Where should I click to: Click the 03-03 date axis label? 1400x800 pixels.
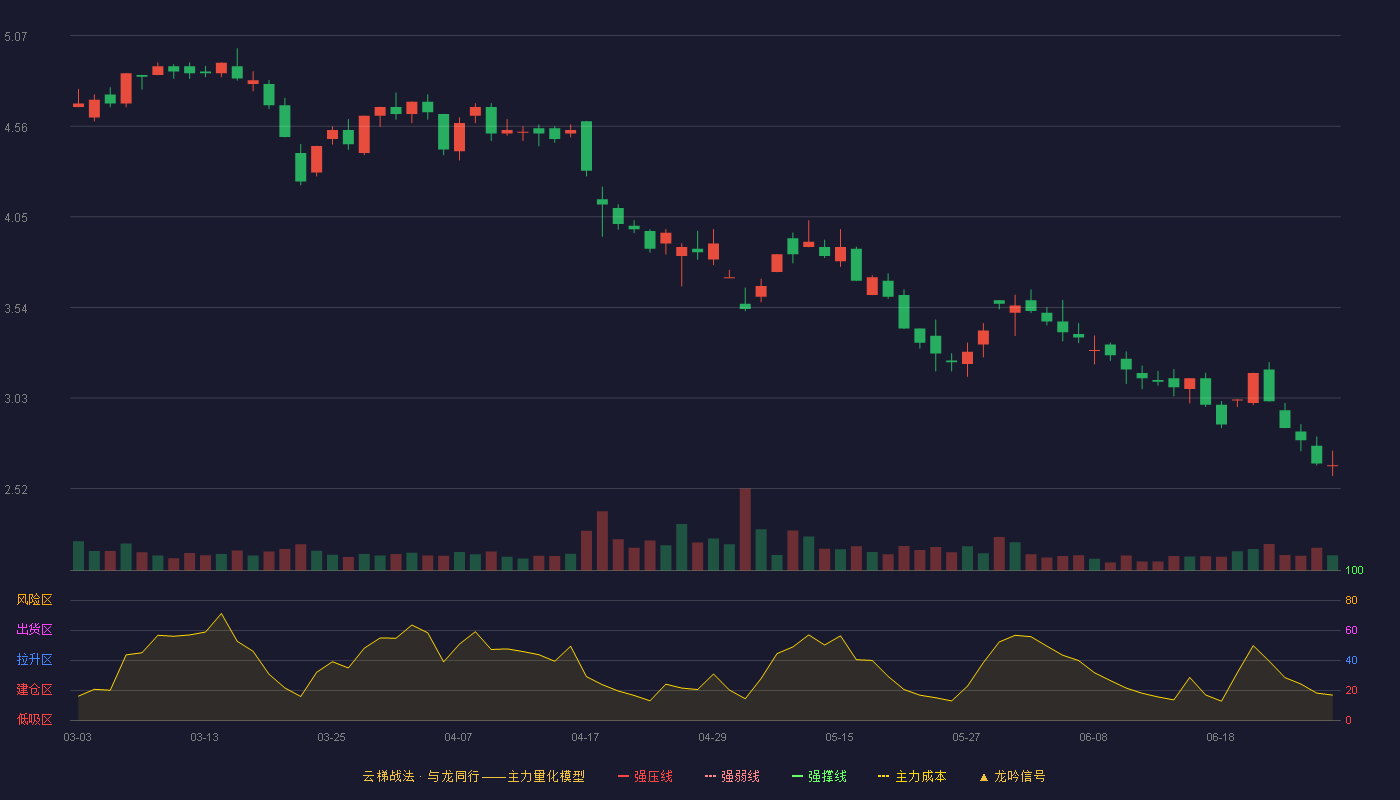[78, 737]
